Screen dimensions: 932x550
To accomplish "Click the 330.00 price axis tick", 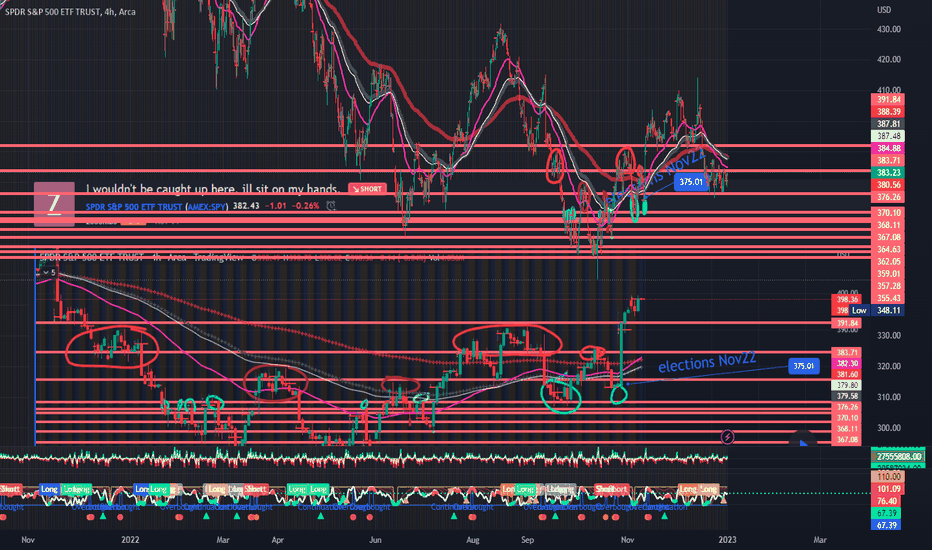I will pos(889,336).
